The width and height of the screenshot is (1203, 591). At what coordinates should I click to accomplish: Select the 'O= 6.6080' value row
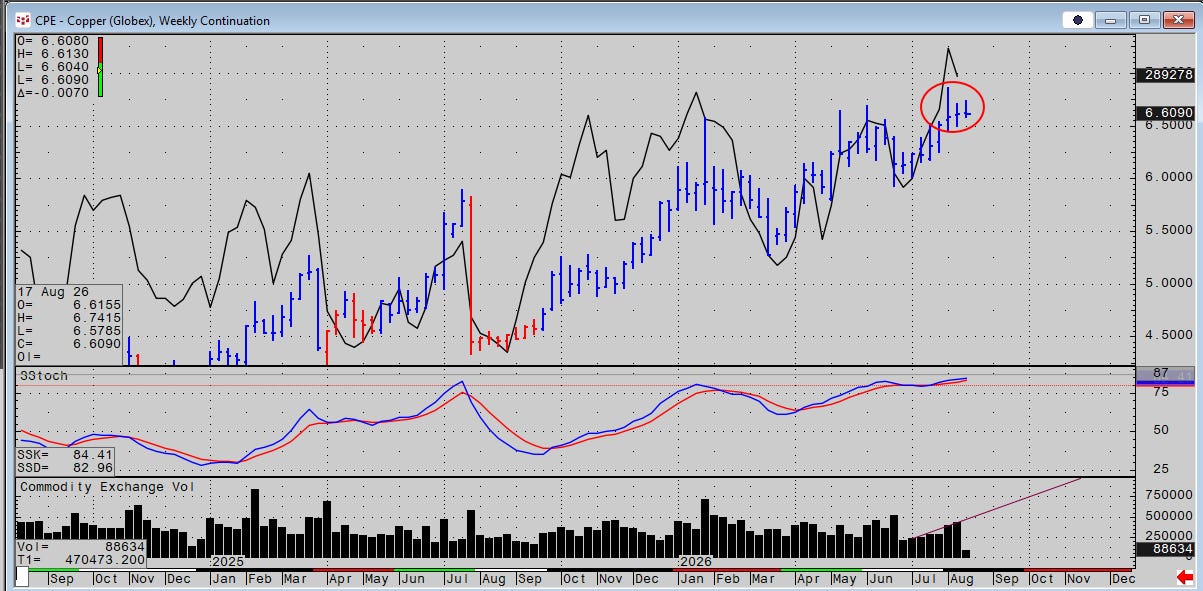coord(53,41)
